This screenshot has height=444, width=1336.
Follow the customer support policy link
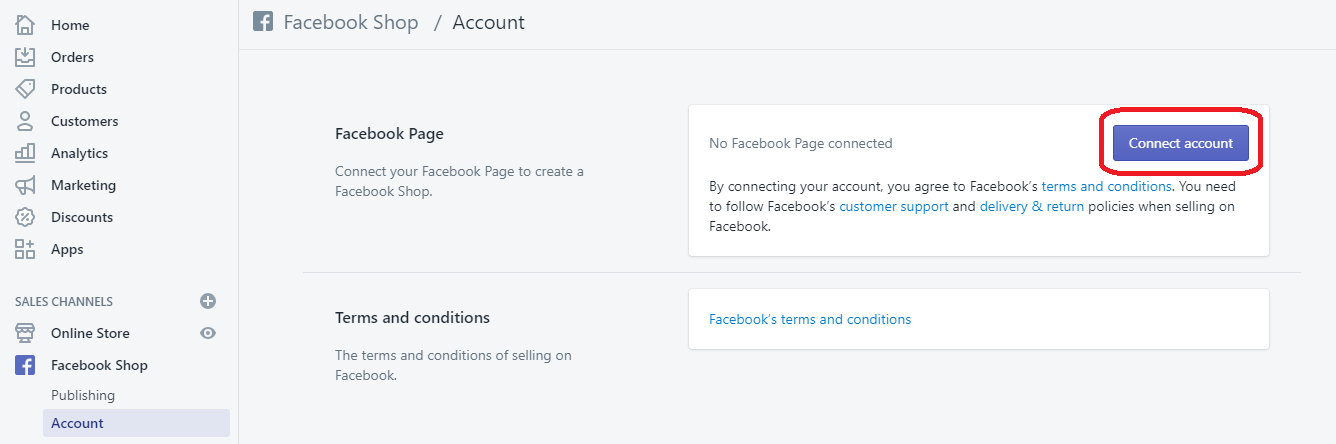[x=894, y=206]
